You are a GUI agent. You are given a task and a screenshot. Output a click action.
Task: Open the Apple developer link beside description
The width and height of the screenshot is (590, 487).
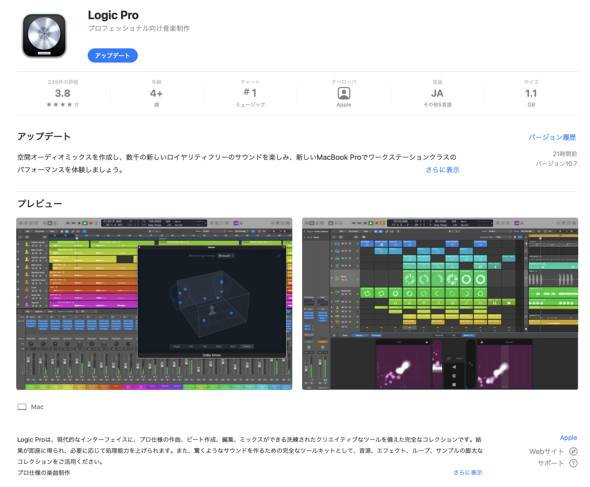click(568, 437)
